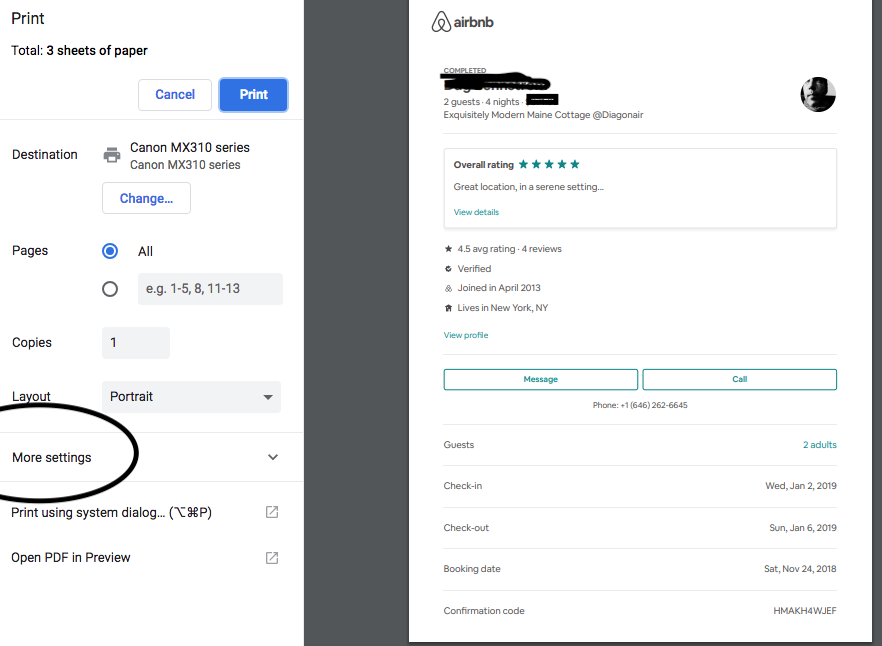Click Change… to pick another printer
882x646 pixels.
[146, 198]
